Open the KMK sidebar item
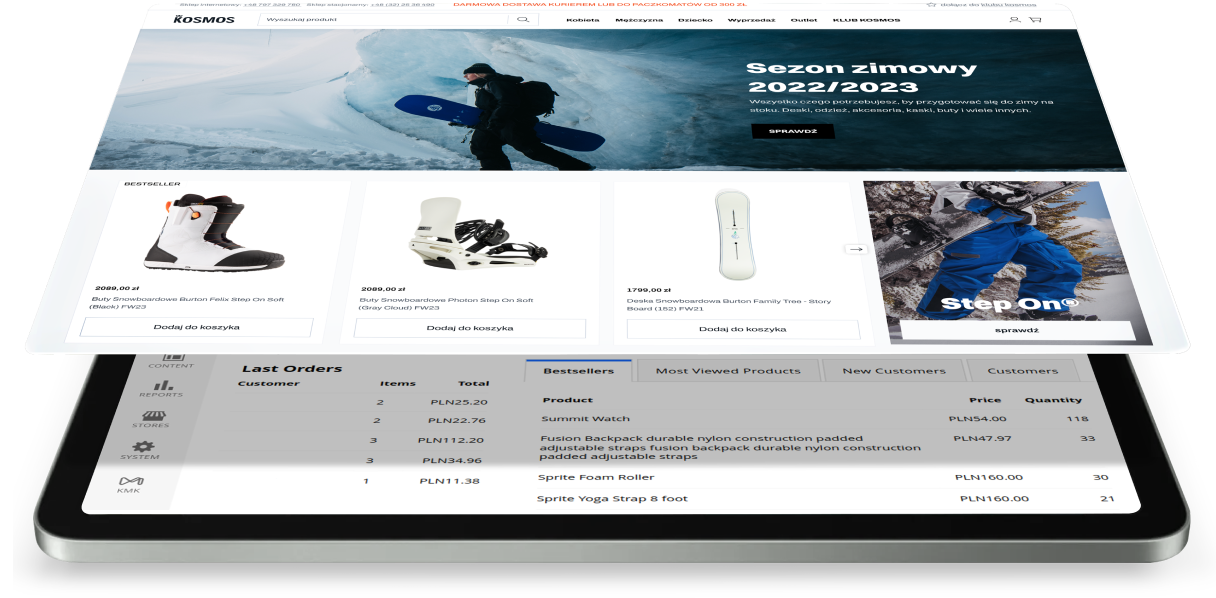This screenshot has width=1216, height=598. tap(130, 484)
